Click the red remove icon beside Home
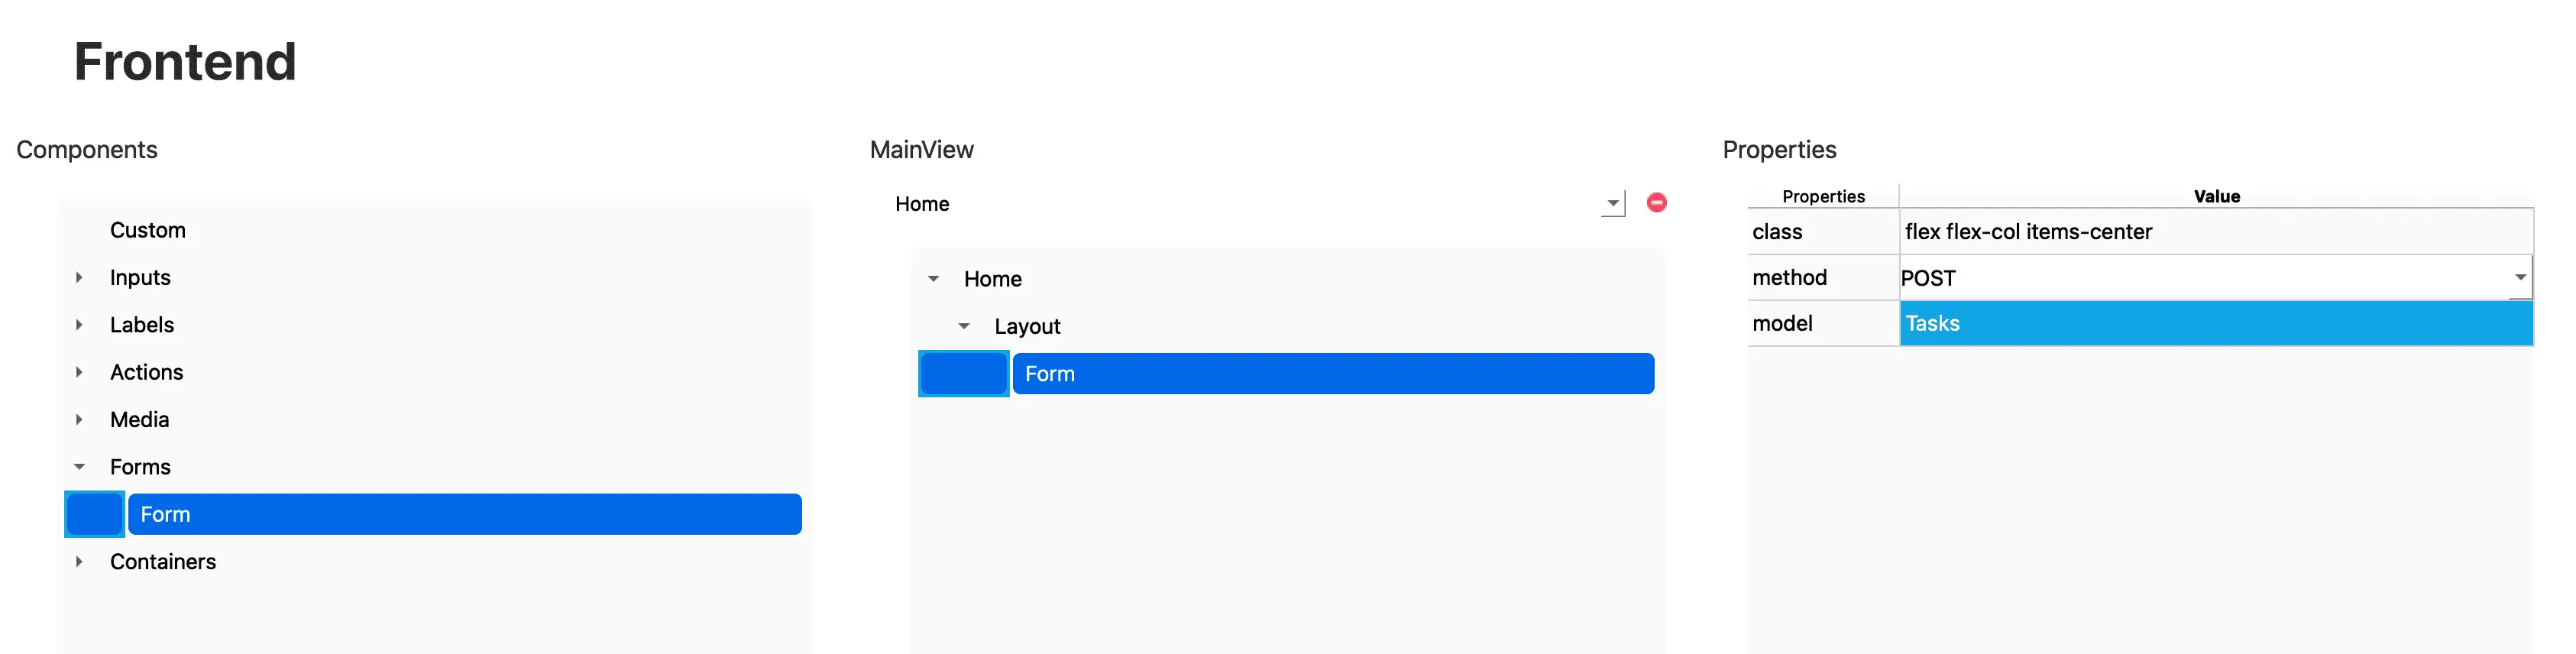The height and width of the screenshot is (654, 2576). tap(1656, 203)
